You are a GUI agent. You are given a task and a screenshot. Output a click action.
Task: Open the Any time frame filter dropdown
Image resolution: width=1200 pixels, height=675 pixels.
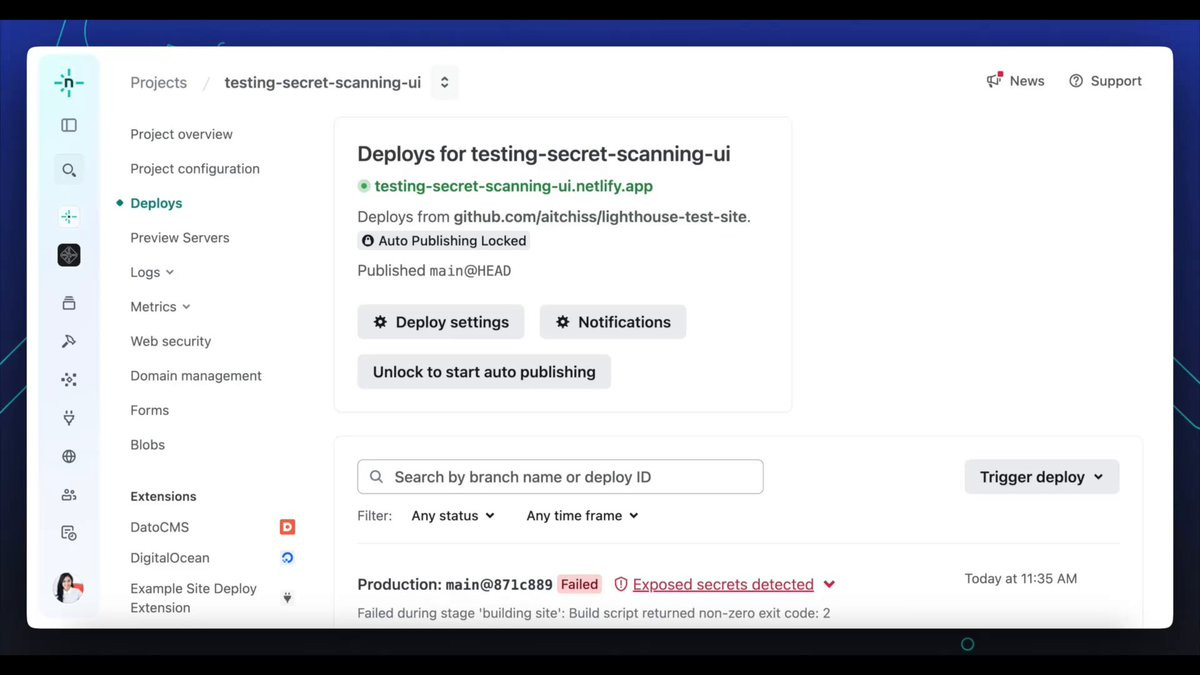tap(582, 516)
